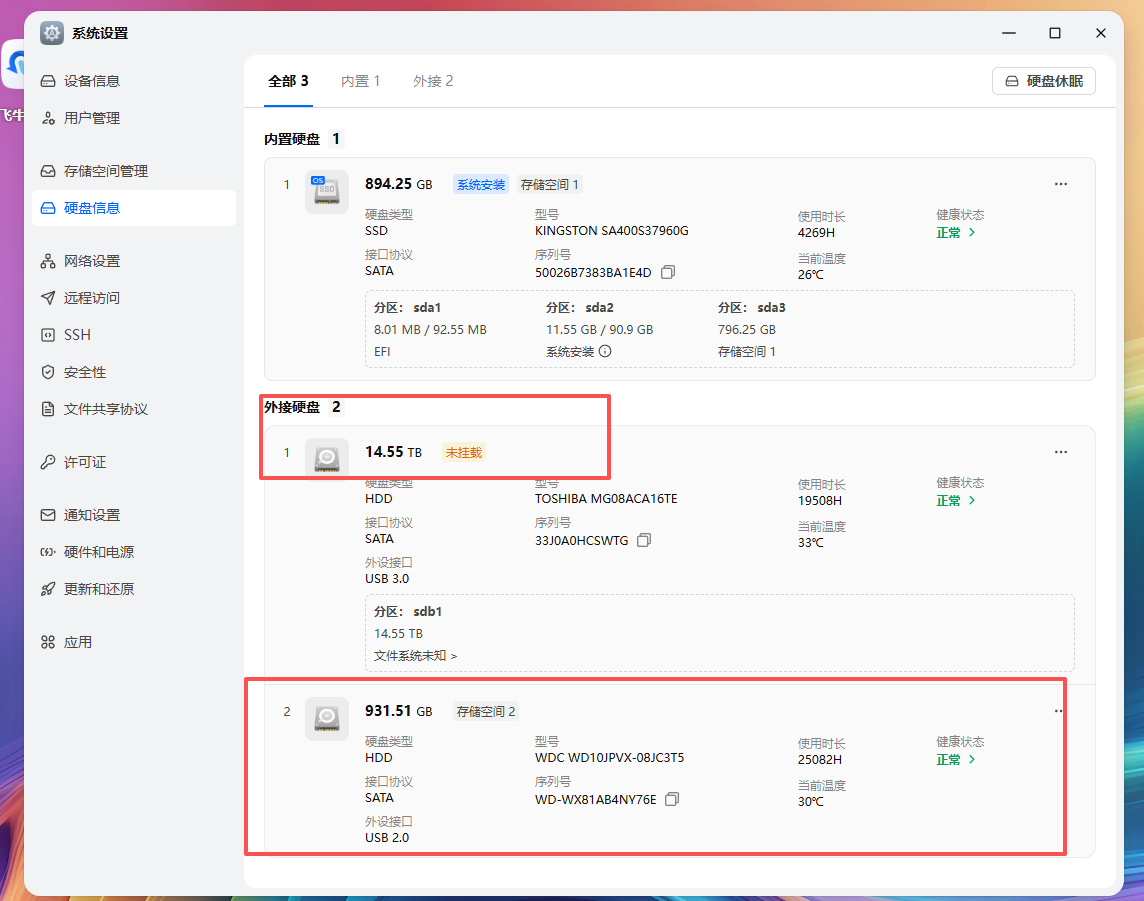This screenshot has width=1144, height=901.
Task: Click the 未挂载 tag
Action: click(x=464, y=452)
